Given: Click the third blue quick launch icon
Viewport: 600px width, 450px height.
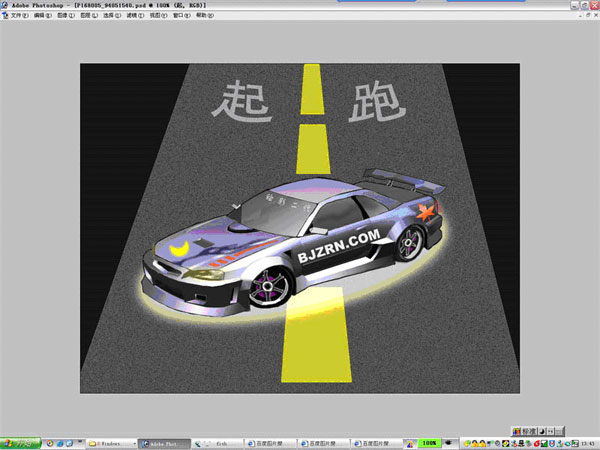Looking at the screenshot, I should coord(70,443).
